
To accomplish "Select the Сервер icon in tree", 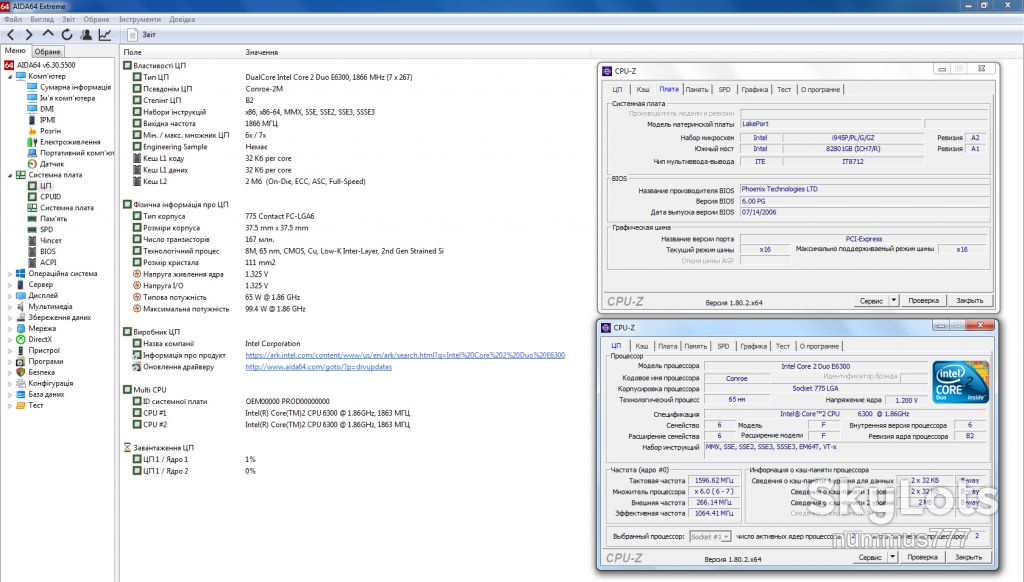I will pyautogui.click(x=20, y=284).
